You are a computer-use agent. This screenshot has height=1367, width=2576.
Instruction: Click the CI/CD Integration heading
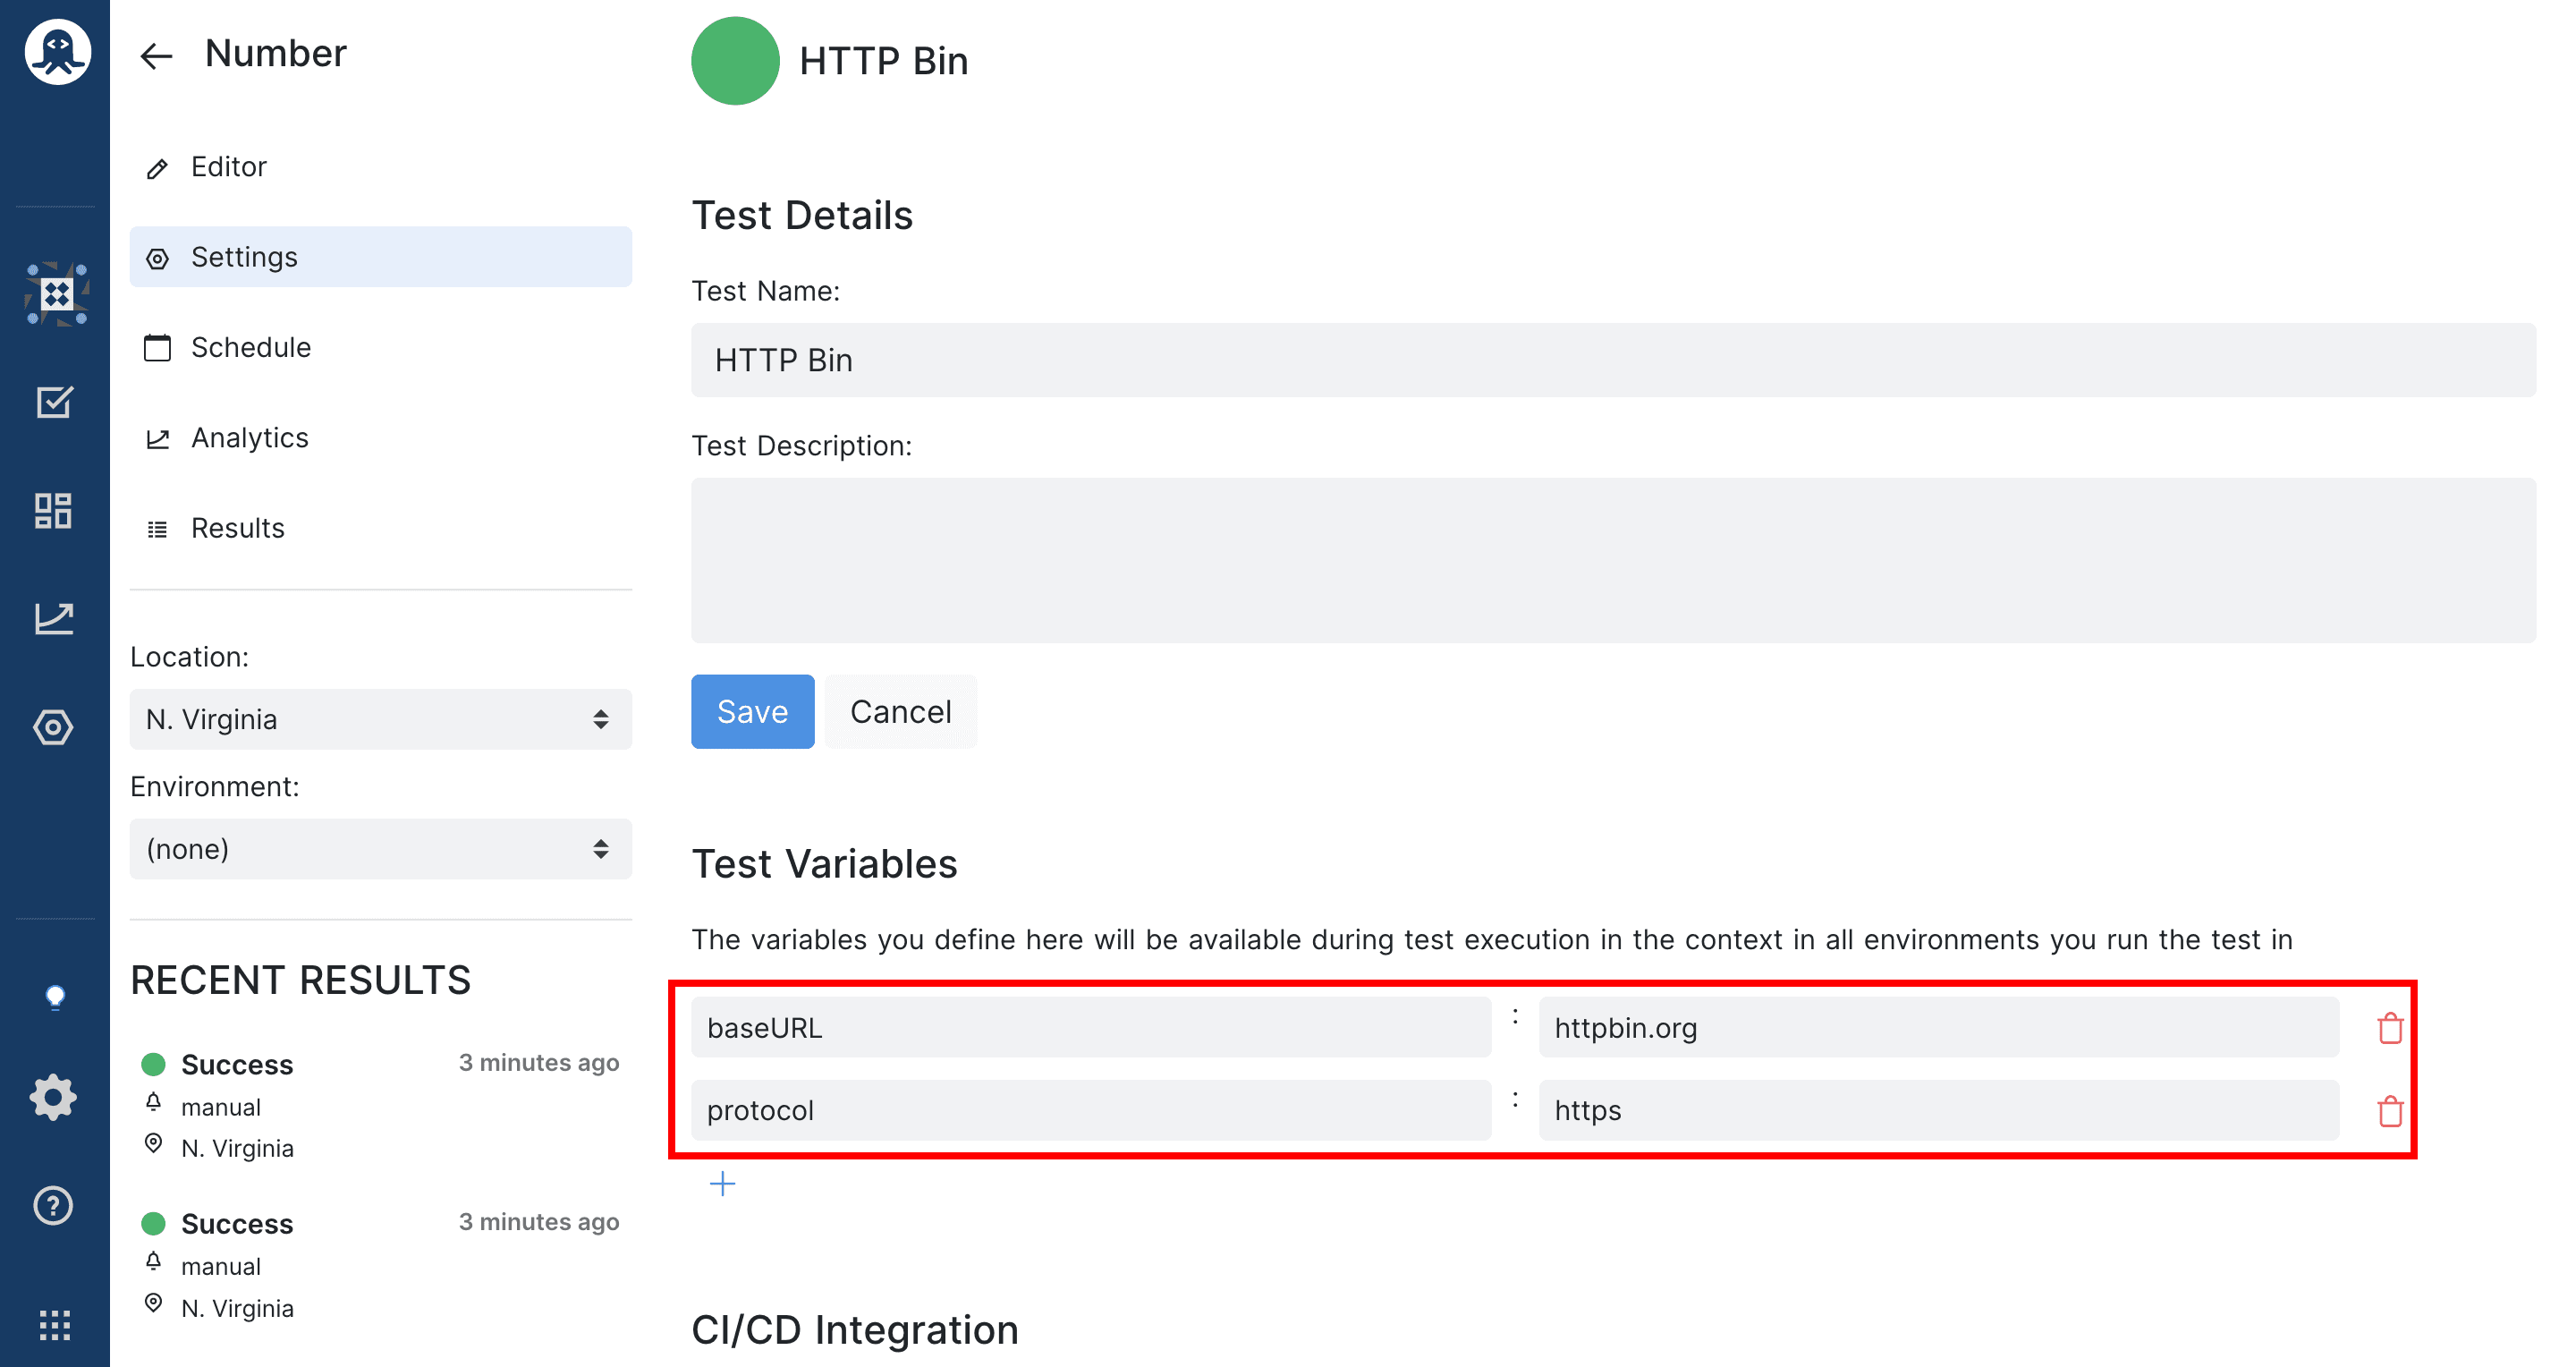[854, 1330]
